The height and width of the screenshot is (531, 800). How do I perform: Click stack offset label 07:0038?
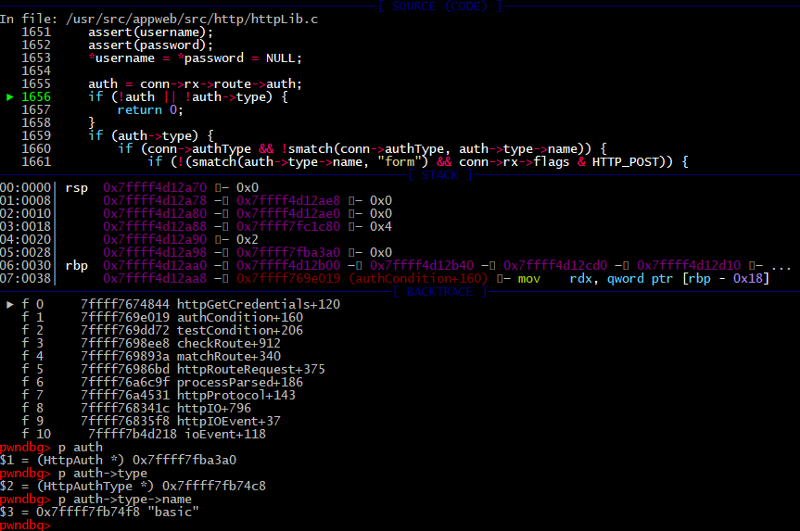pos(26,279)
